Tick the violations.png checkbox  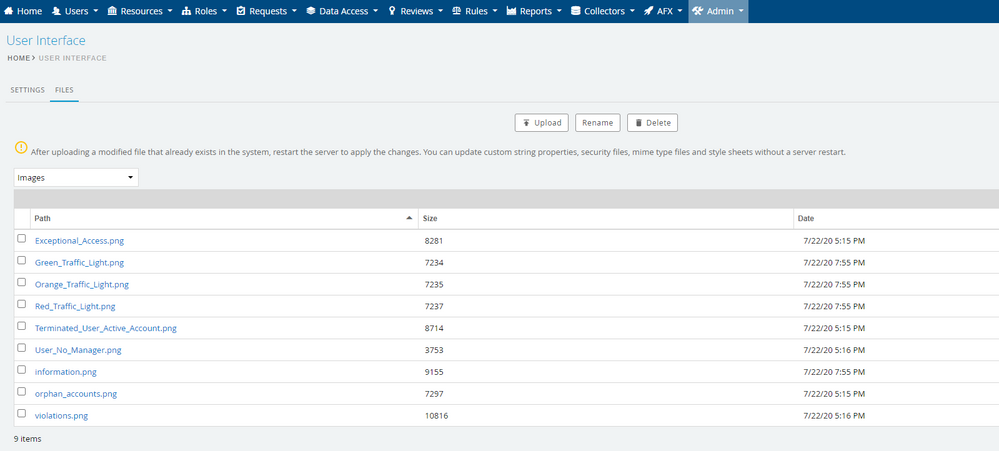click(22, 413)
